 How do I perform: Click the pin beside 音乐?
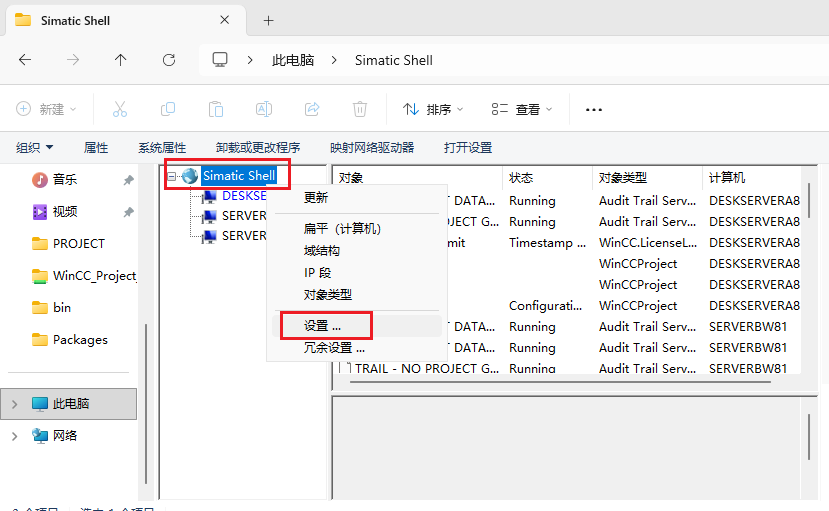[128, 180]
